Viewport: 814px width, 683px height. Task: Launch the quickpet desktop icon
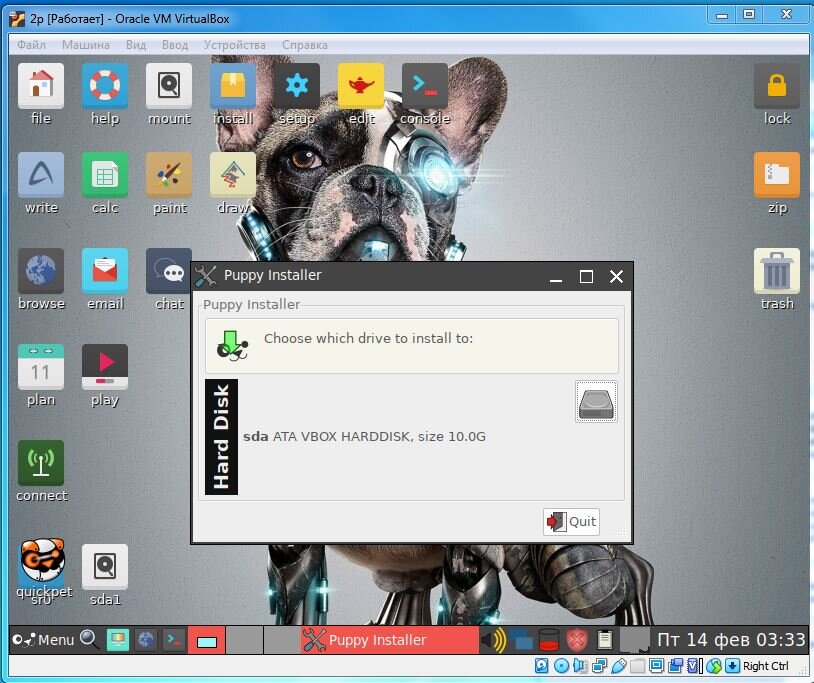click(42, 561)
